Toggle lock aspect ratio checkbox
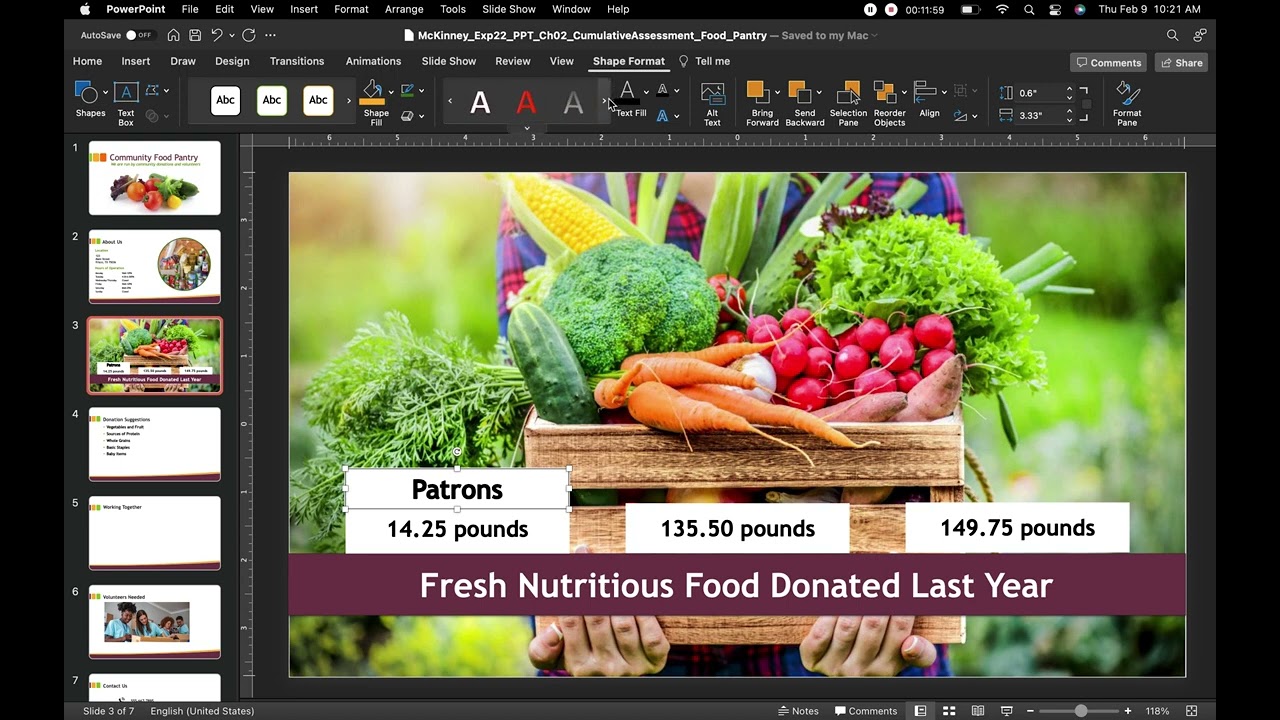The image size is (1280, 720). (1087, 104)
